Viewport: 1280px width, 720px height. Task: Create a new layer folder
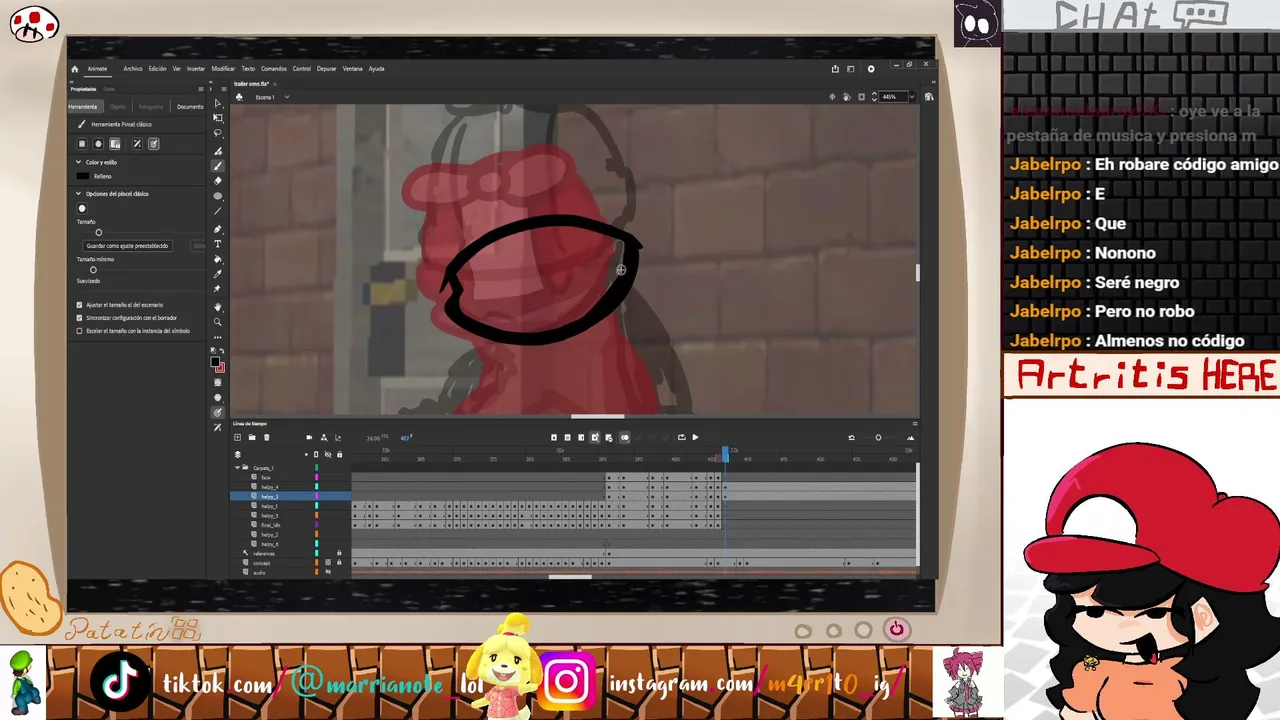coord(252,437)
